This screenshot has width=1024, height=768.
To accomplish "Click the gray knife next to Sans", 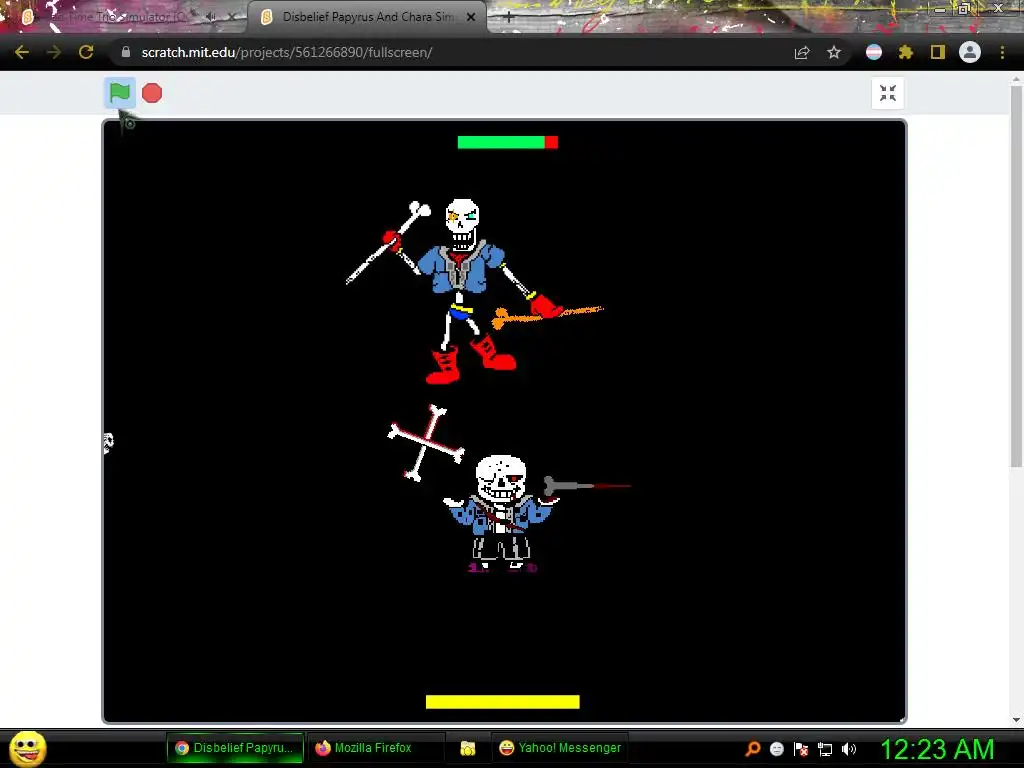I will [x=587, y=486].
